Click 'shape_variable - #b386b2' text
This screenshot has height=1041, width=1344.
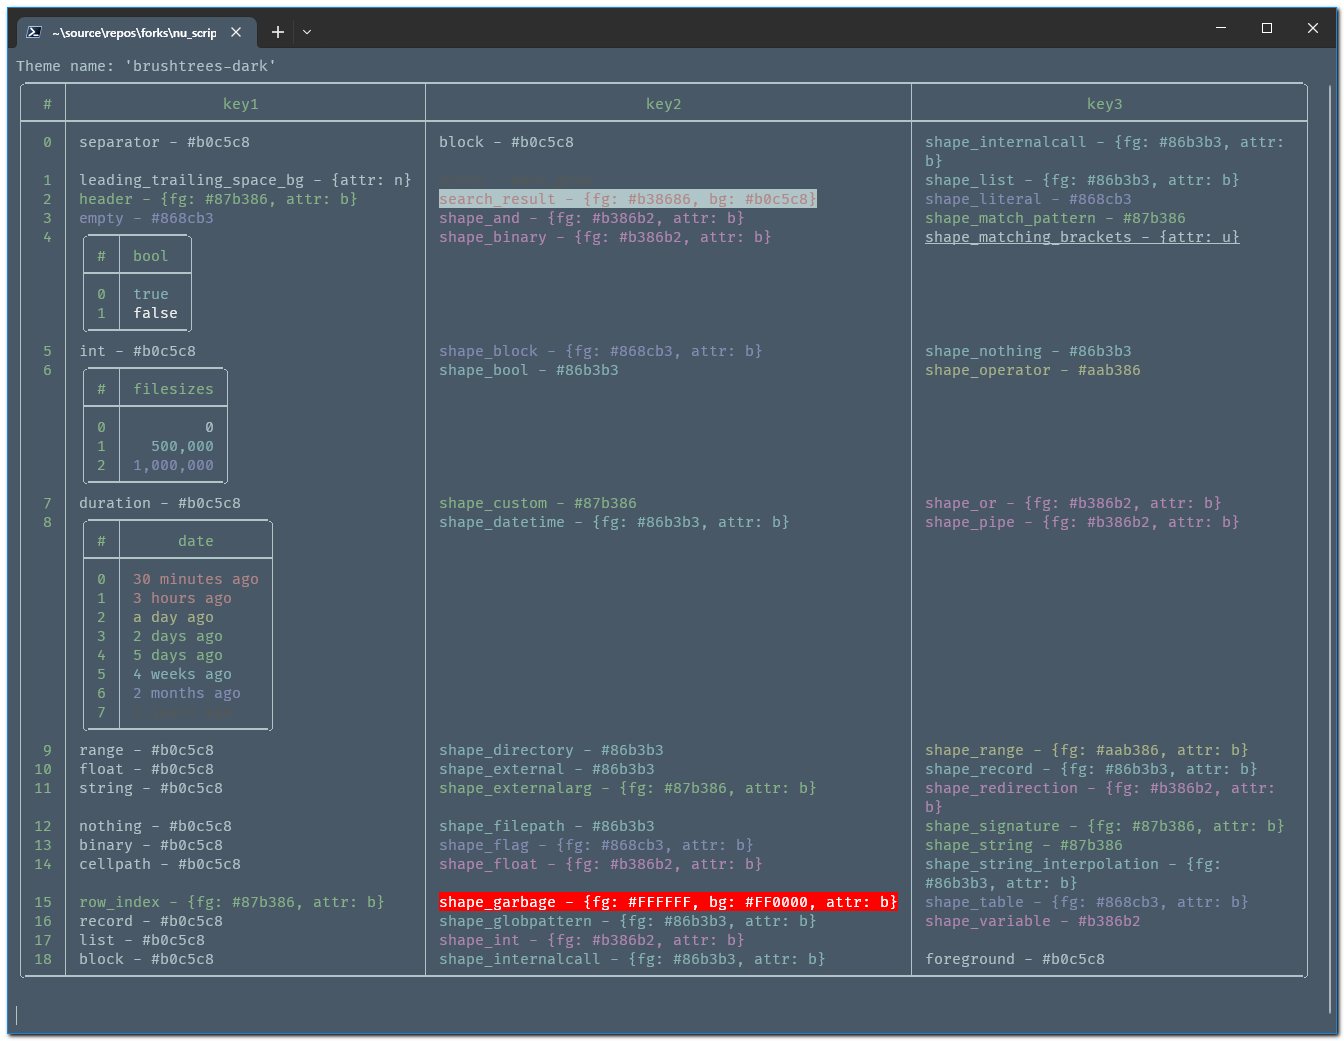[1033, 921]
